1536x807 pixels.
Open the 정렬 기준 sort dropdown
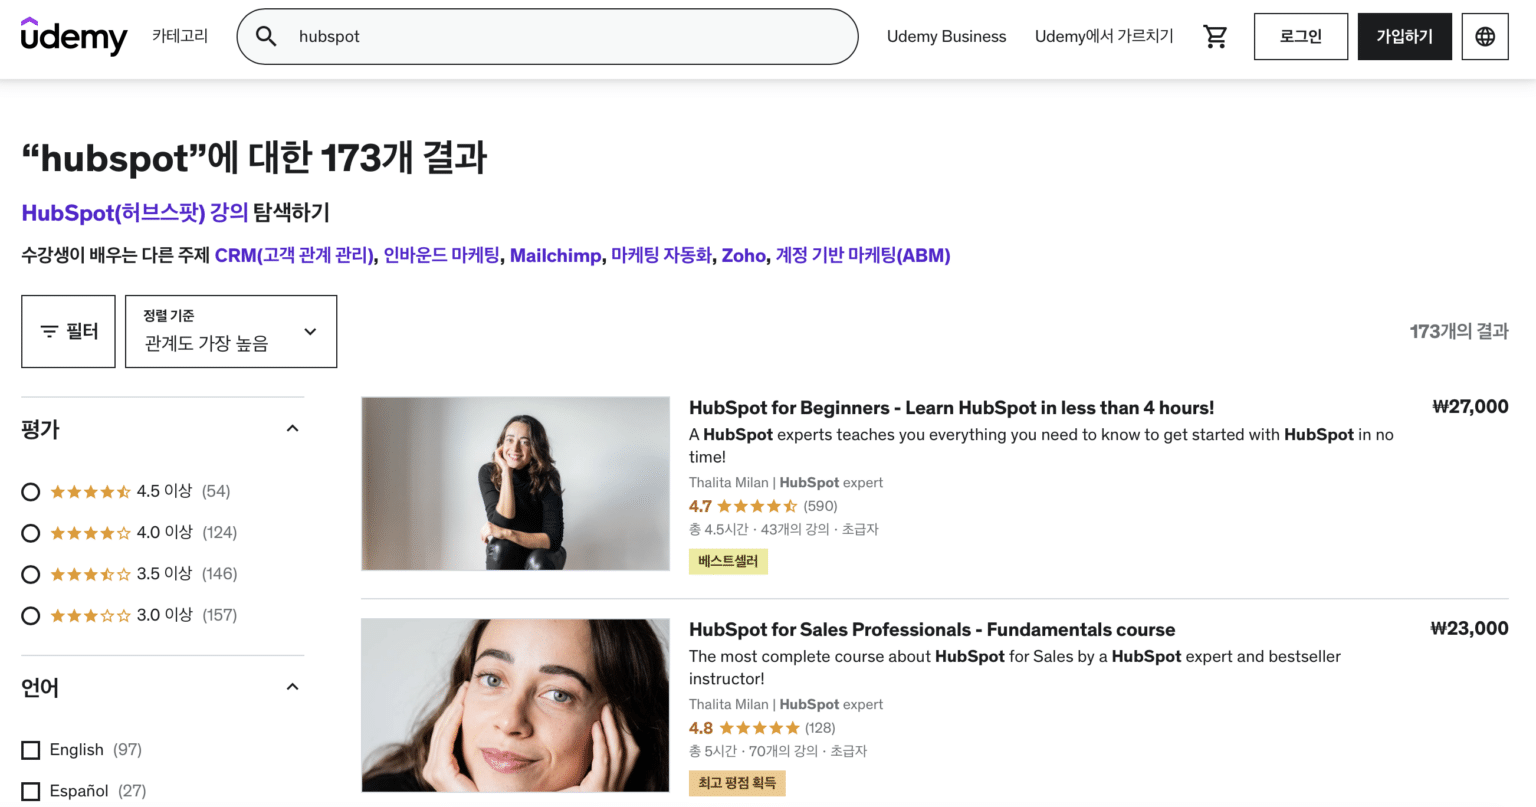[231, 331]
